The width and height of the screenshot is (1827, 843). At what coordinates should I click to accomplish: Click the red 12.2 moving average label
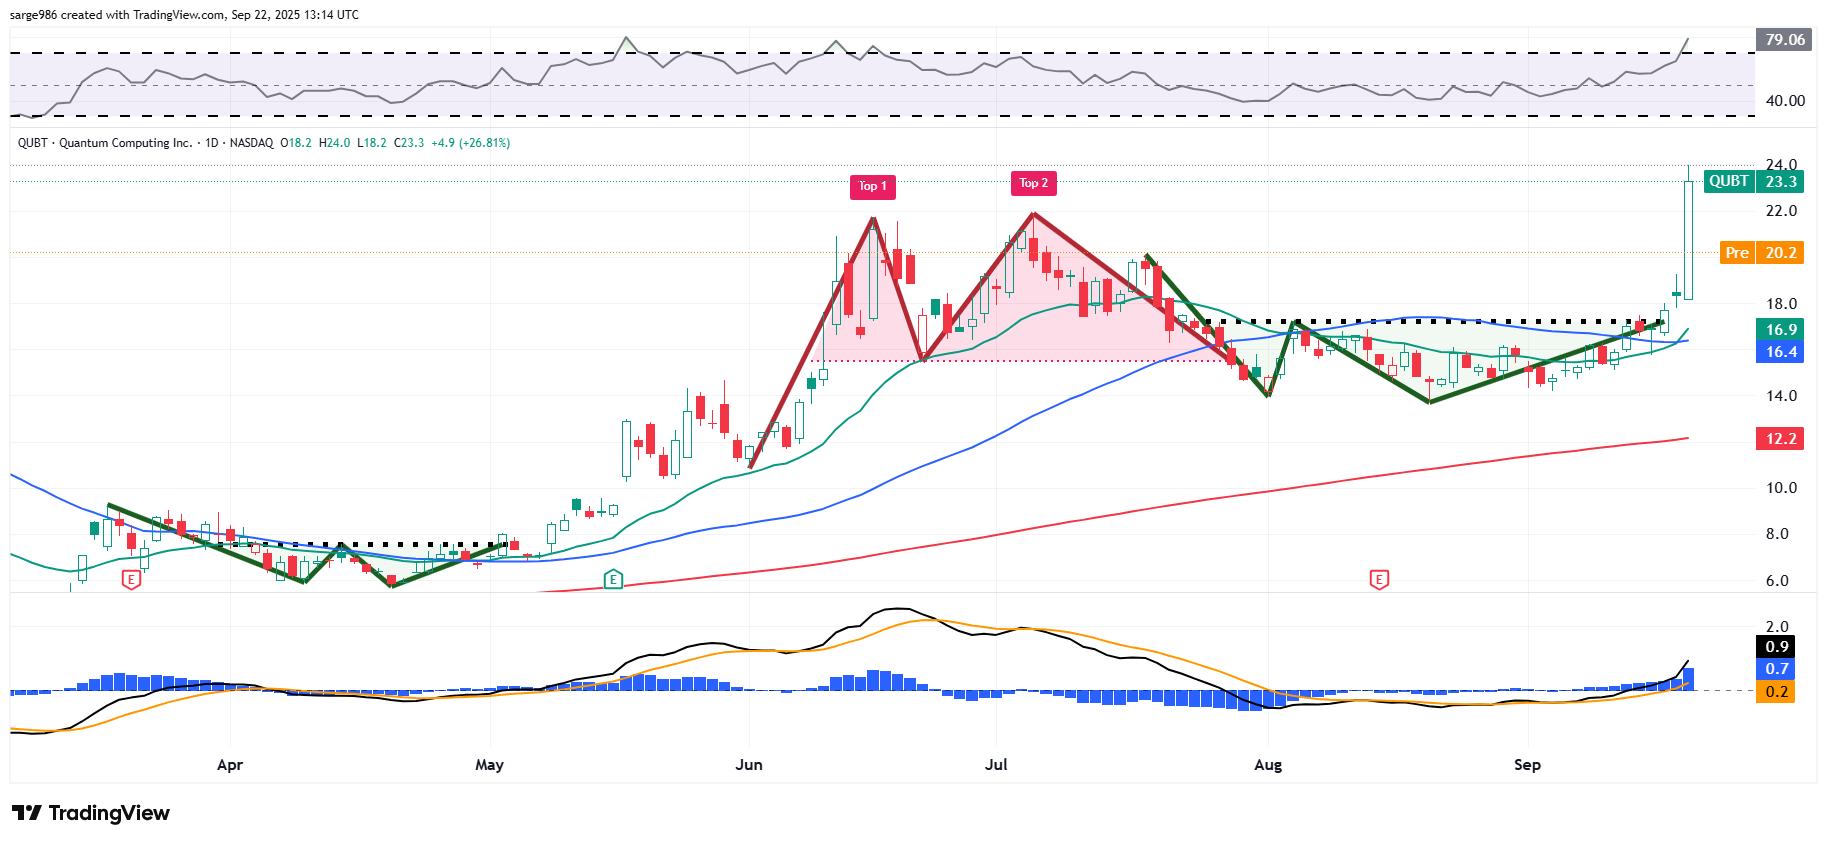(1780, 439)
